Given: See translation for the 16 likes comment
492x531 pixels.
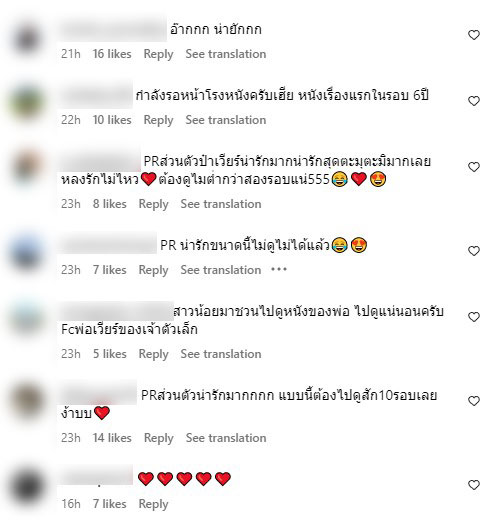Looking at the screenshot, I should coord(226,54).
